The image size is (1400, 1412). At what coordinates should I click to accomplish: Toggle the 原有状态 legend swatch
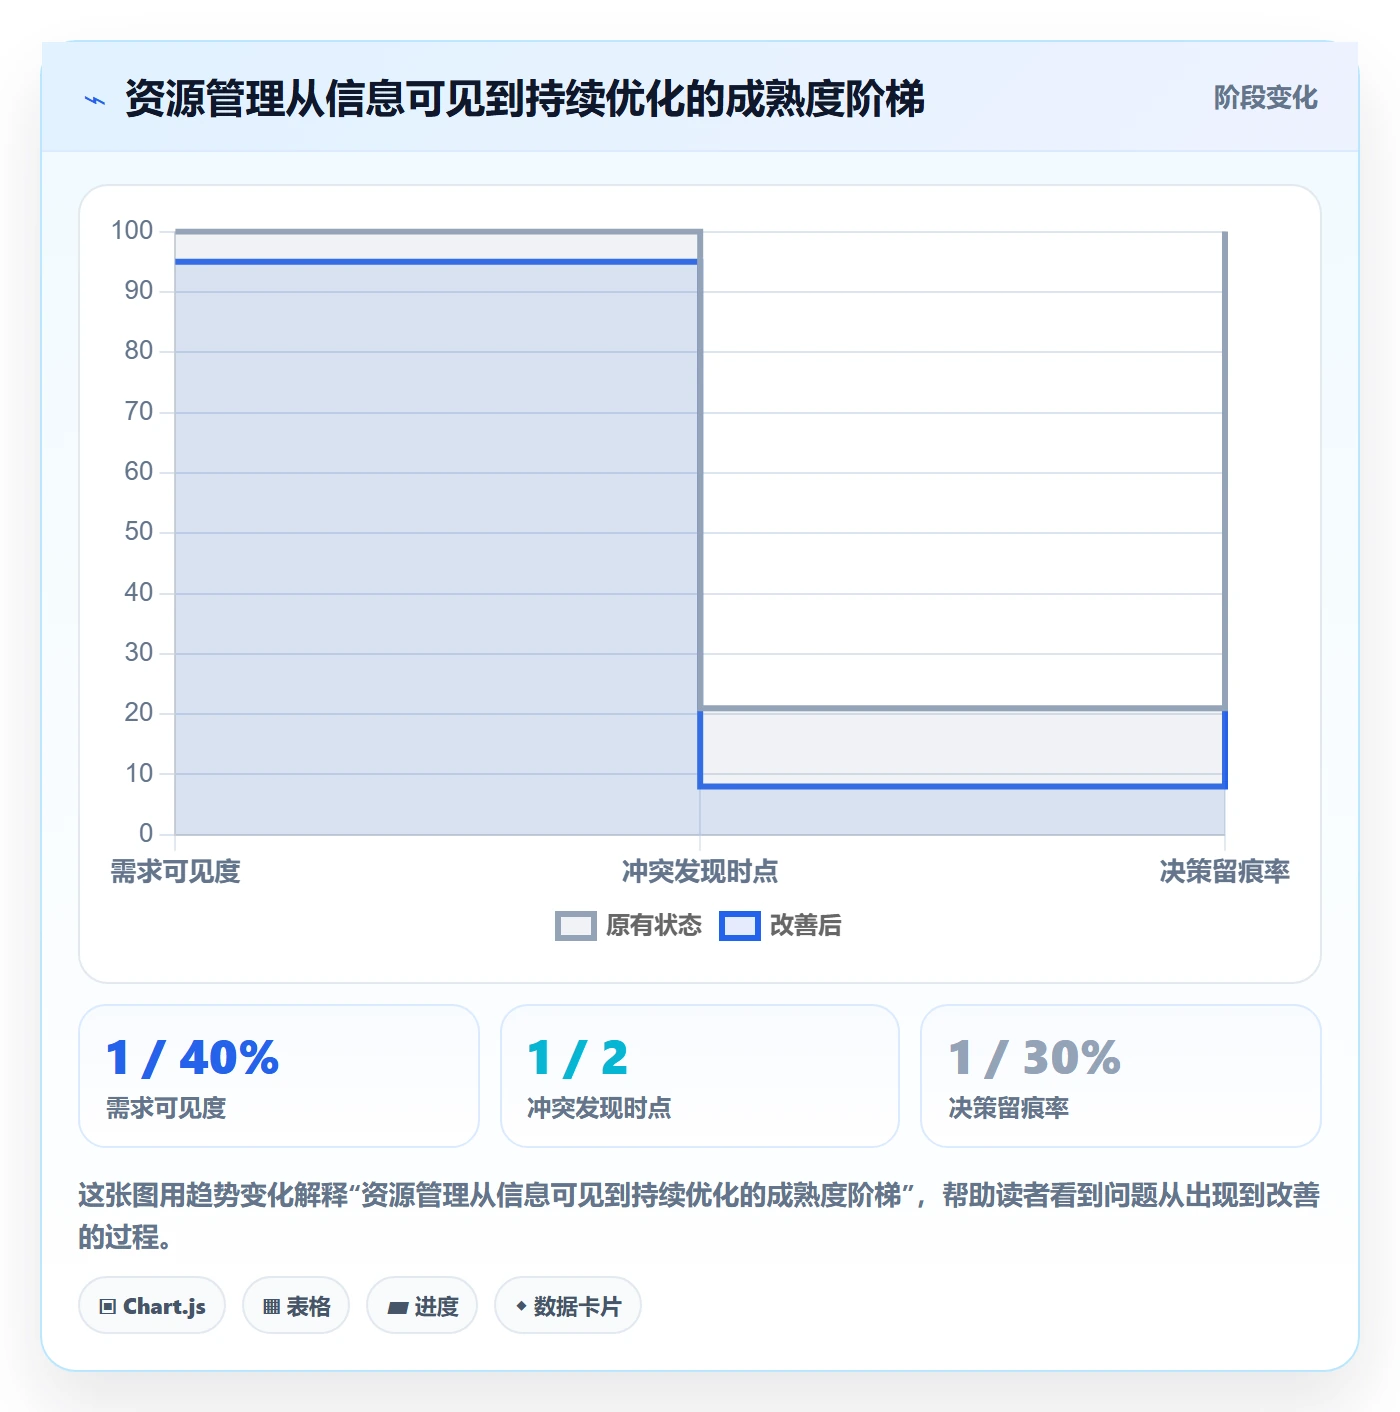point(576,926)
